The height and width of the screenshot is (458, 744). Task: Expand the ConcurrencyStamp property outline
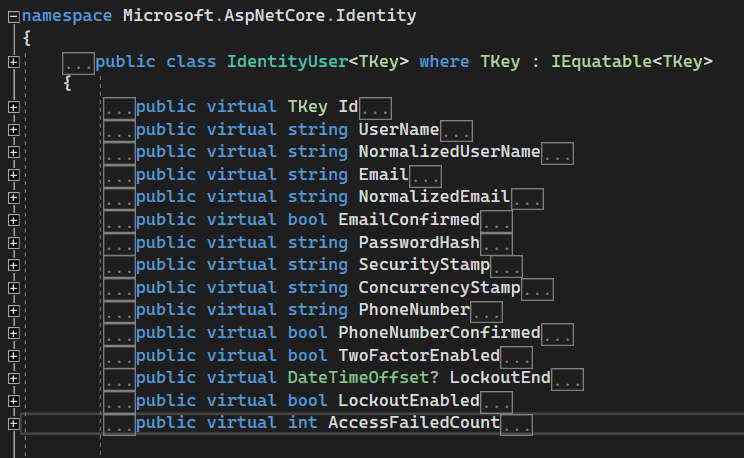14,288
